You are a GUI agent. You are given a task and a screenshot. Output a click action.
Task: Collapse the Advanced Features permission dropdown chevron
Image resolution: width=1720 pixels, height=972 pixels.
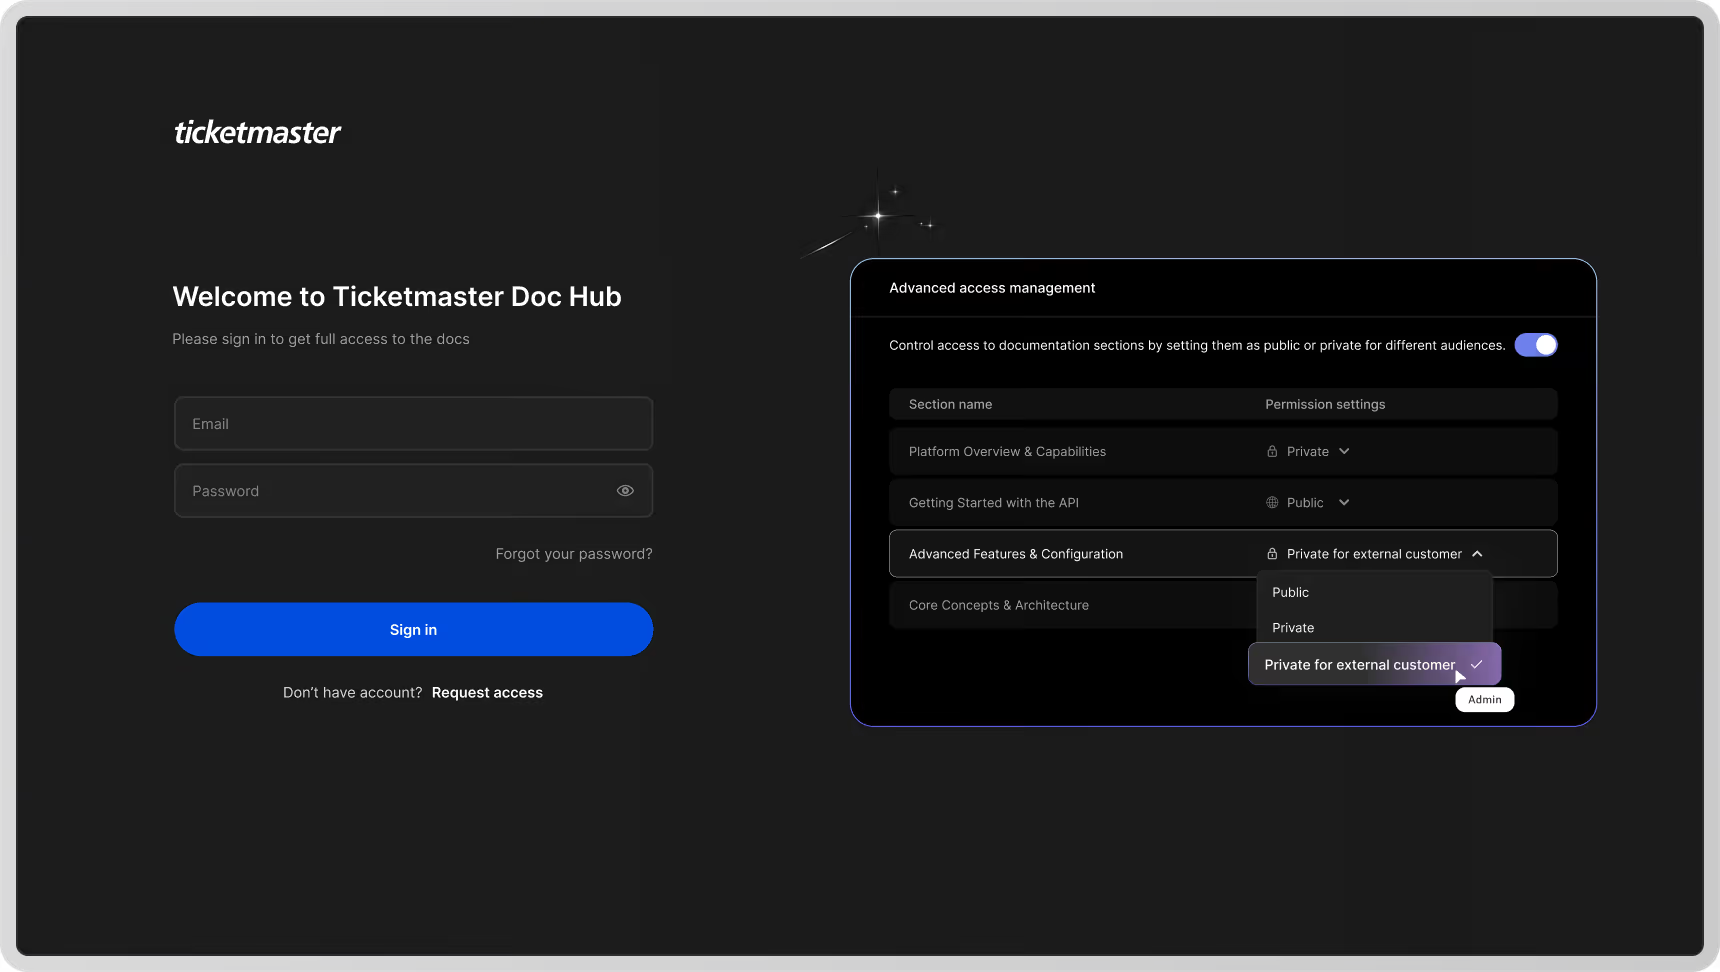click(x=1477, y=554)
